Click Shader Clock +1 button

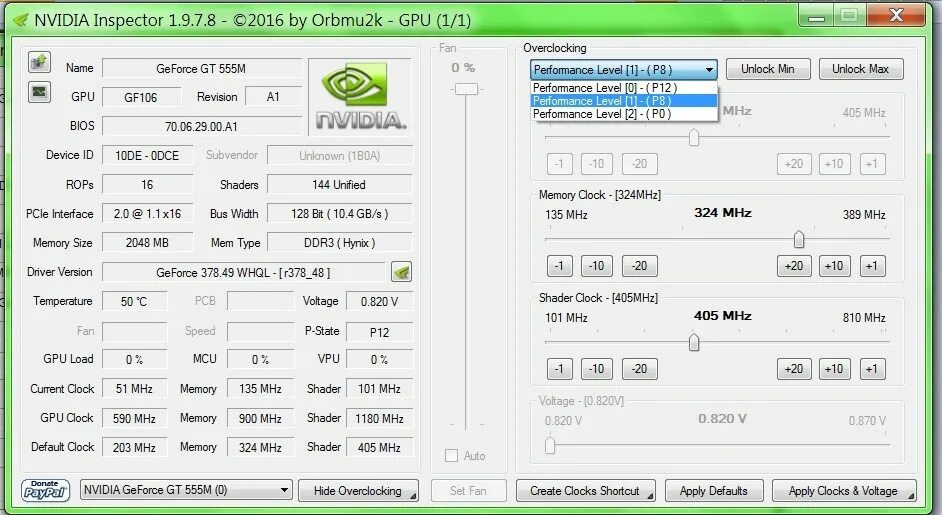(872, 368)
